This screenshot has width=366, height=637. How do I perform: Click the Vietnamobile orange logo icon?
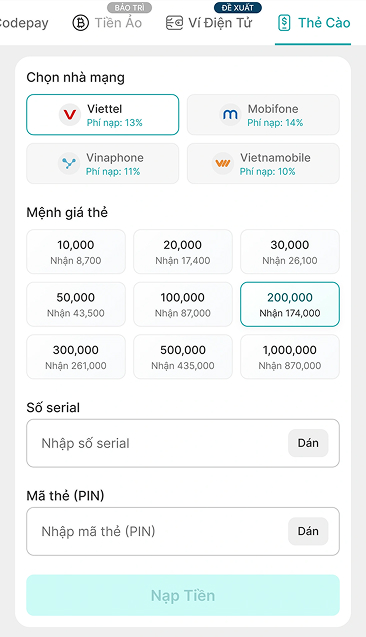[x=223, y=164]
